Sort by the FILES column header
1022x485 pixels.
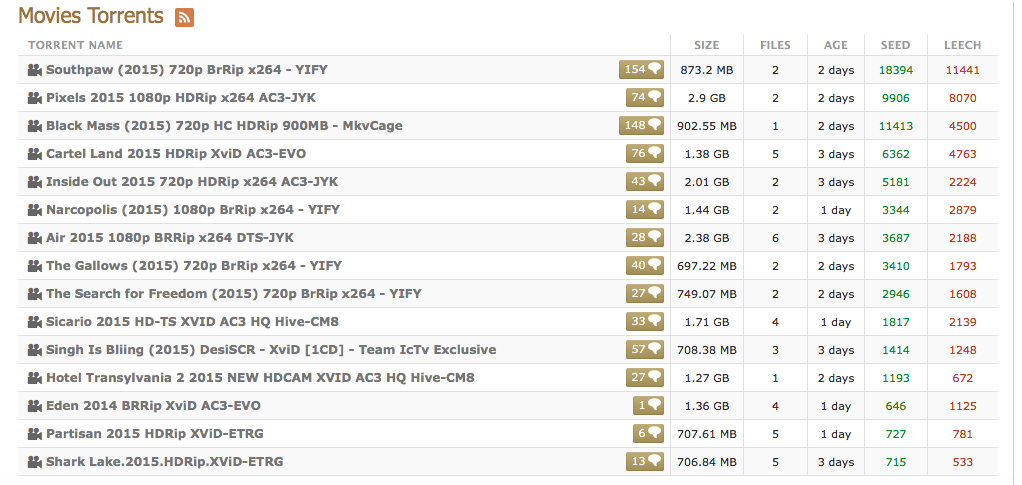tap(775, 45)
